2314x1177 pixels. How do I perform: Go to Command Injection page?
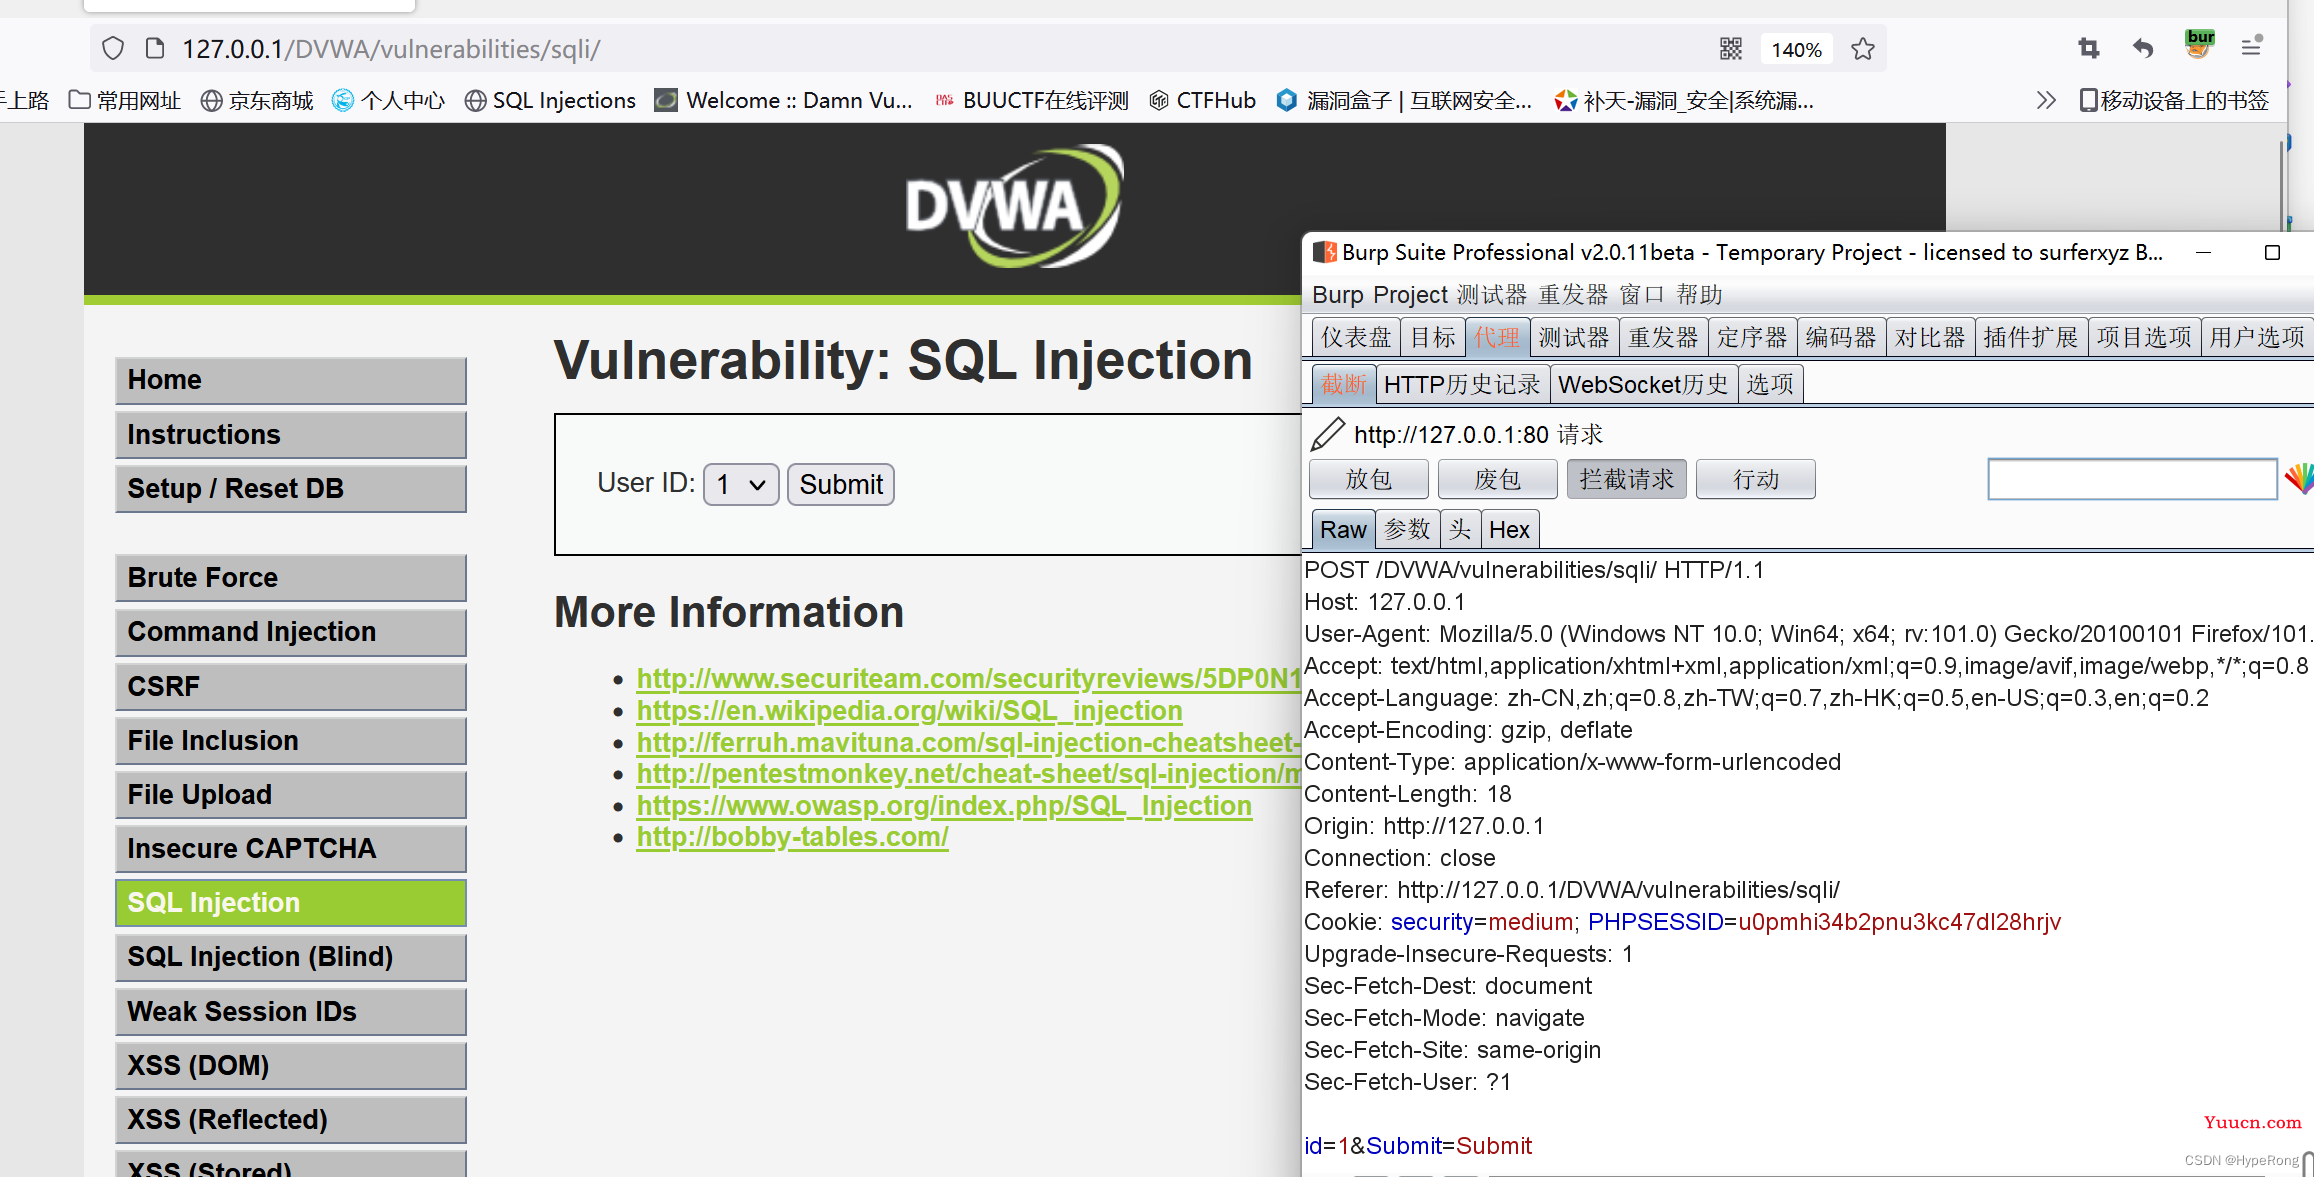[x=291, y=632]
